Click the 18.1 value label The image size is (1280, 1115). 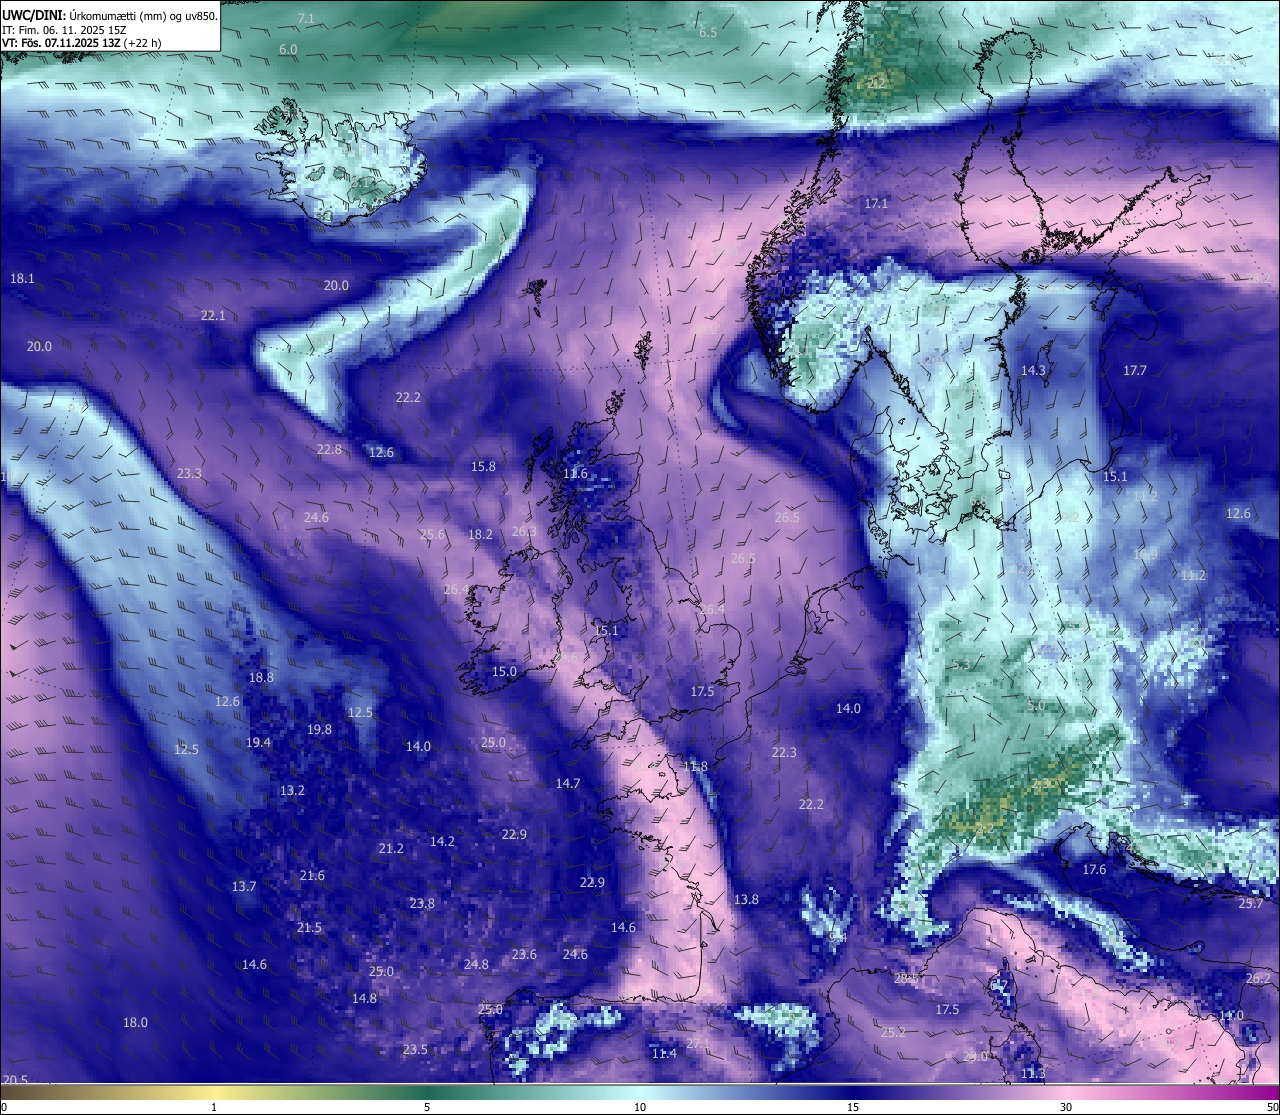pos(22,278)
